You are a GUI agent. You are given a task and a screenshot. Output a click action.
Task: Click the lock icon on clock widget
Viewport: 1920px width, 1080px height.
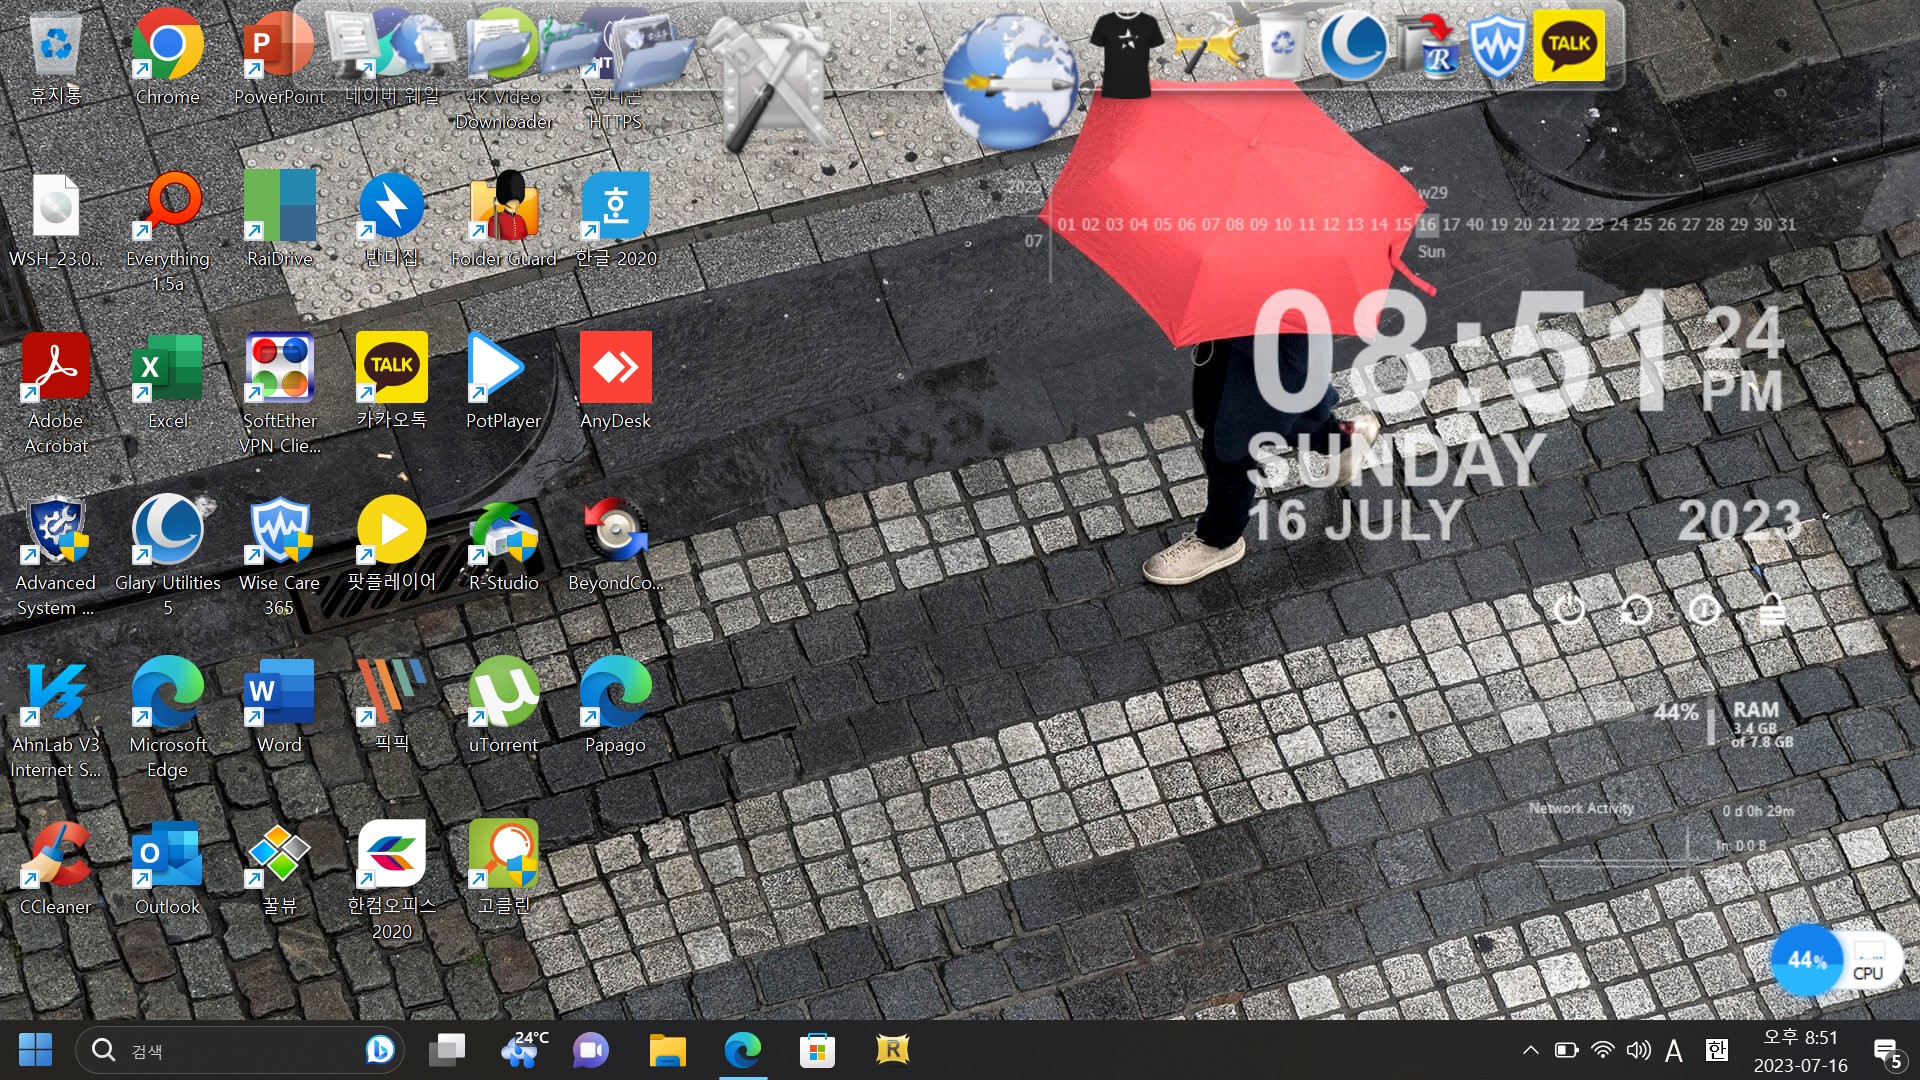tap(1772, 609)
